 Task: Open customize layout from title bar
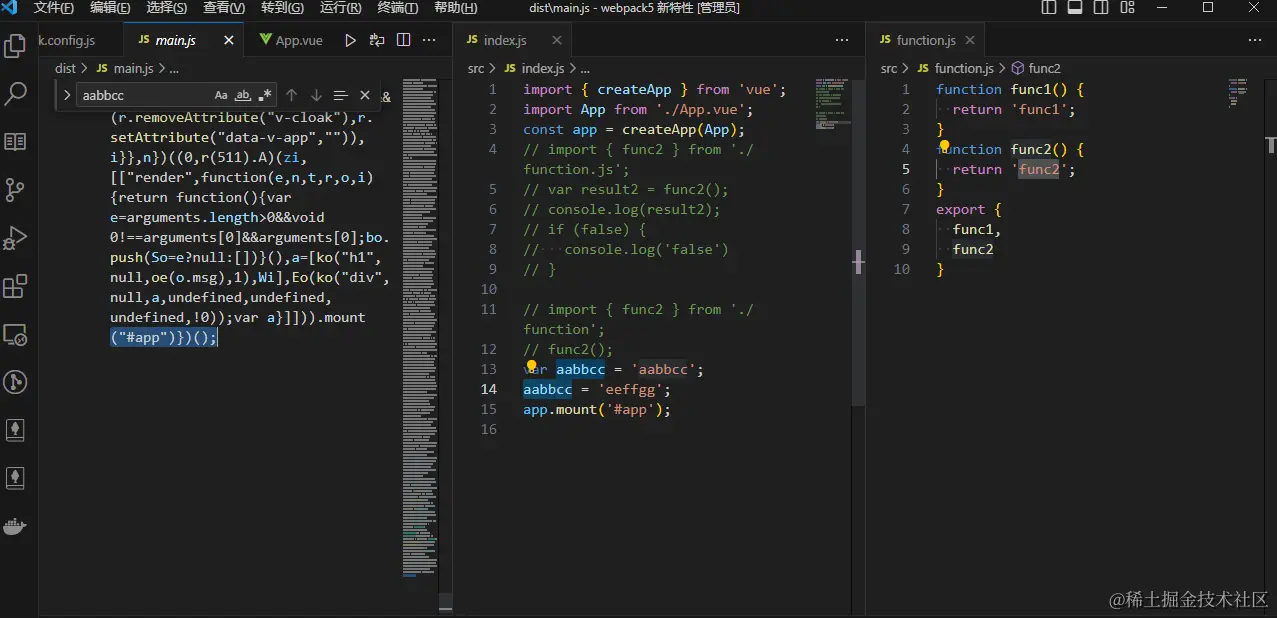point(1127,8)
